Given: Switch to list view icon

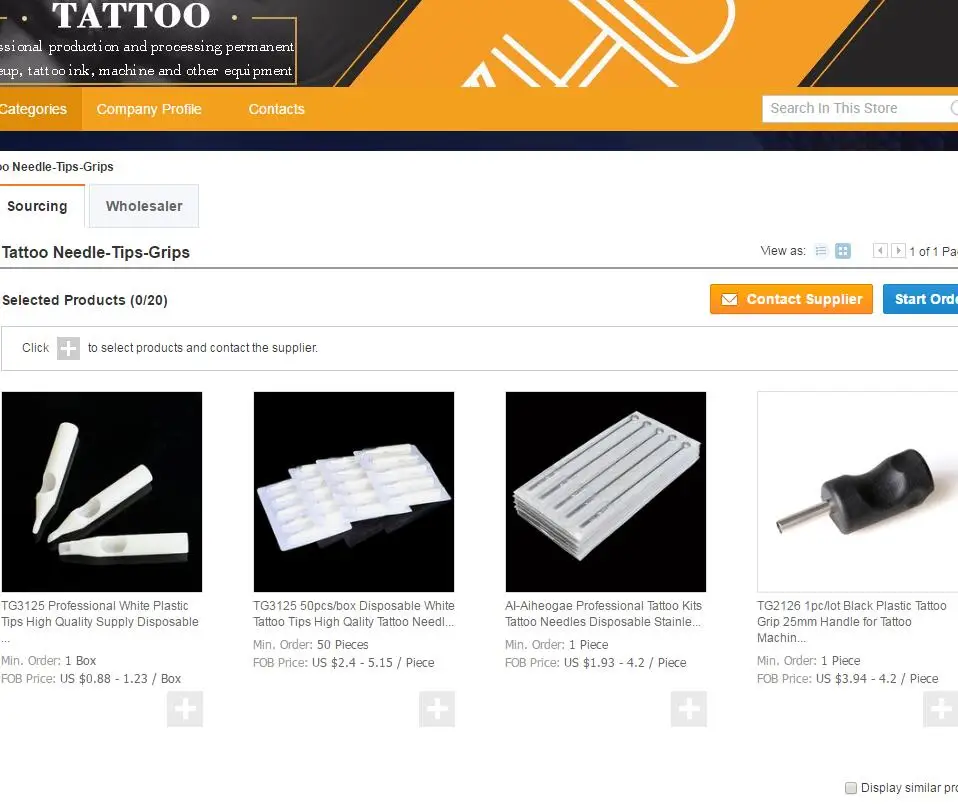Looking at the screenshot, I should click(821, 251).
